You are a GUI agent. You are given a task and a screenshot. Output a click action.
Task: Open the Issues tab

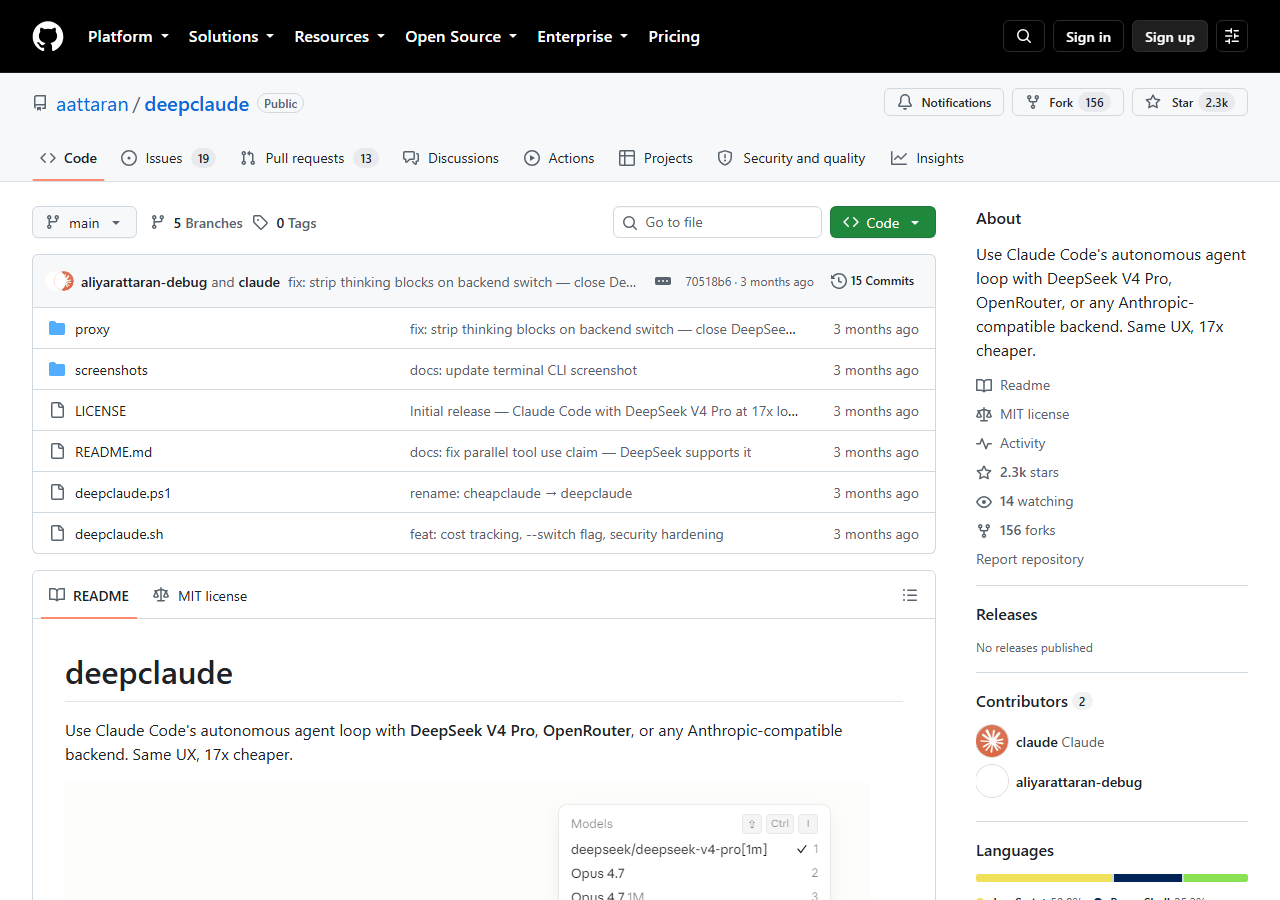168,158
